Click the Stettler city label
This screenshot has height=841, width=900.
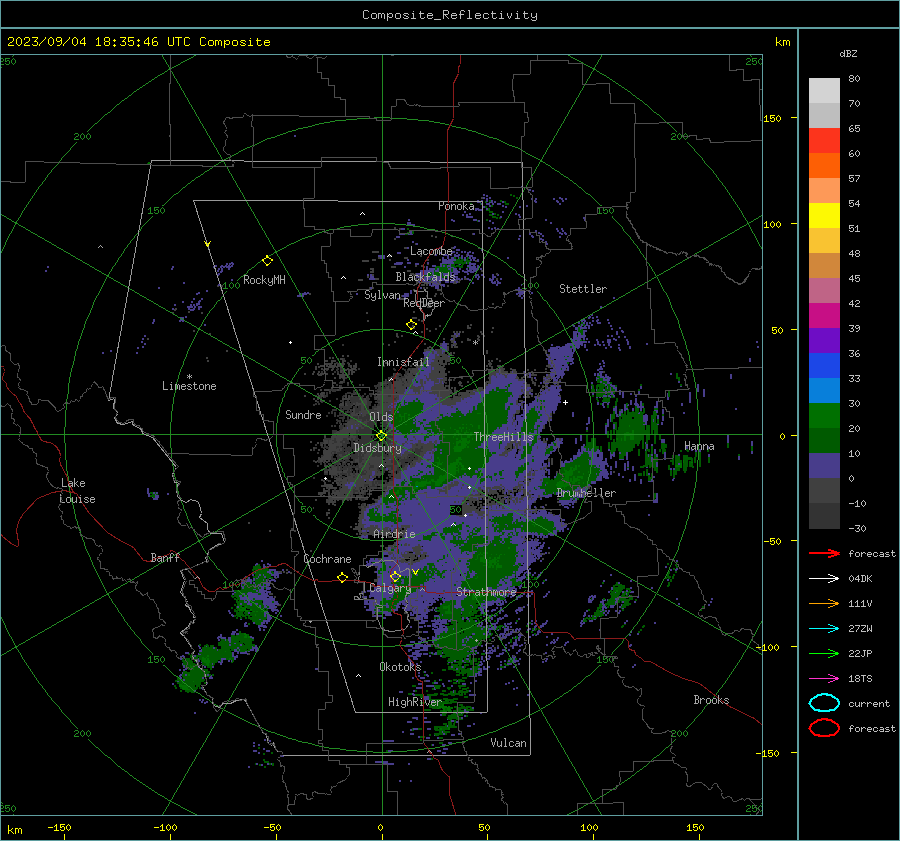(583, 289)
